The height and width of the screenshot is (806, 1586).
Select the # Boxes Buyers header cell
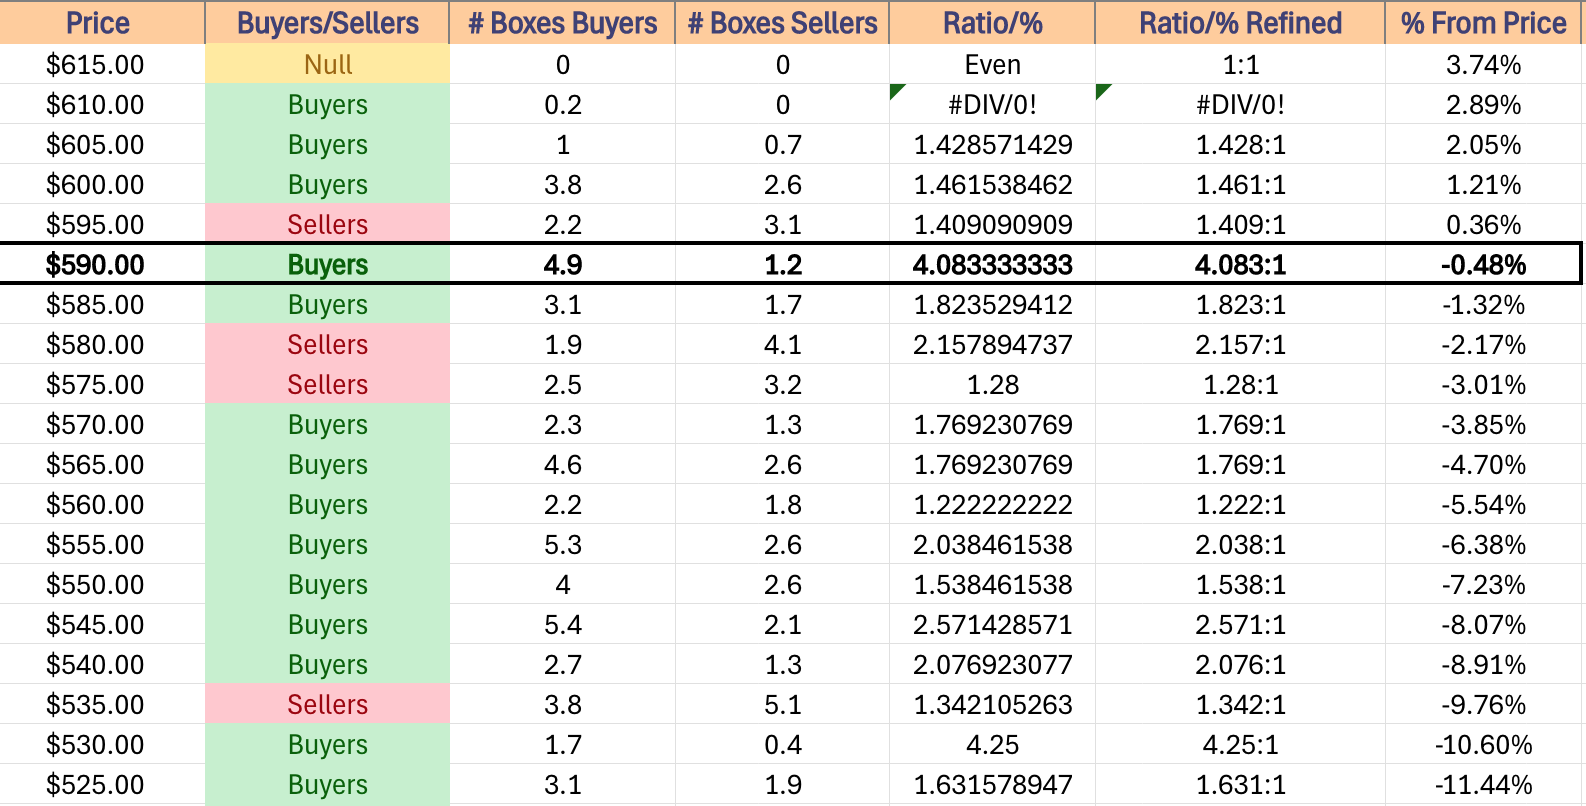(562, 22)
